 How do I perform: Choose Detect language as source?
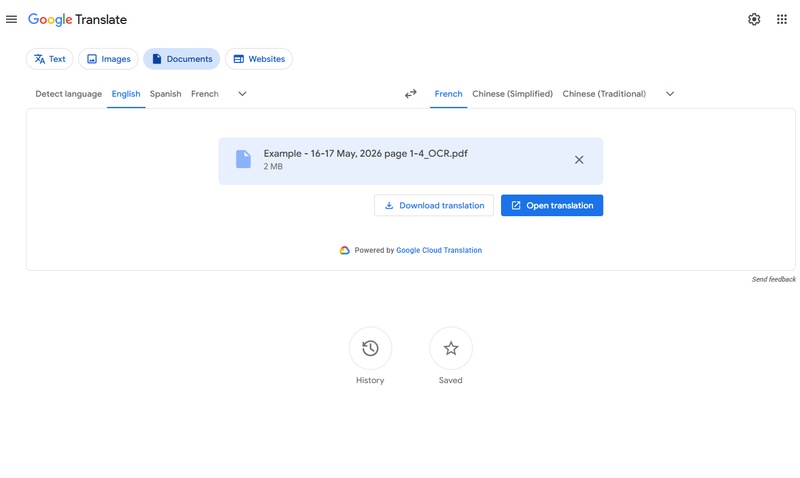tap(68, 94)
